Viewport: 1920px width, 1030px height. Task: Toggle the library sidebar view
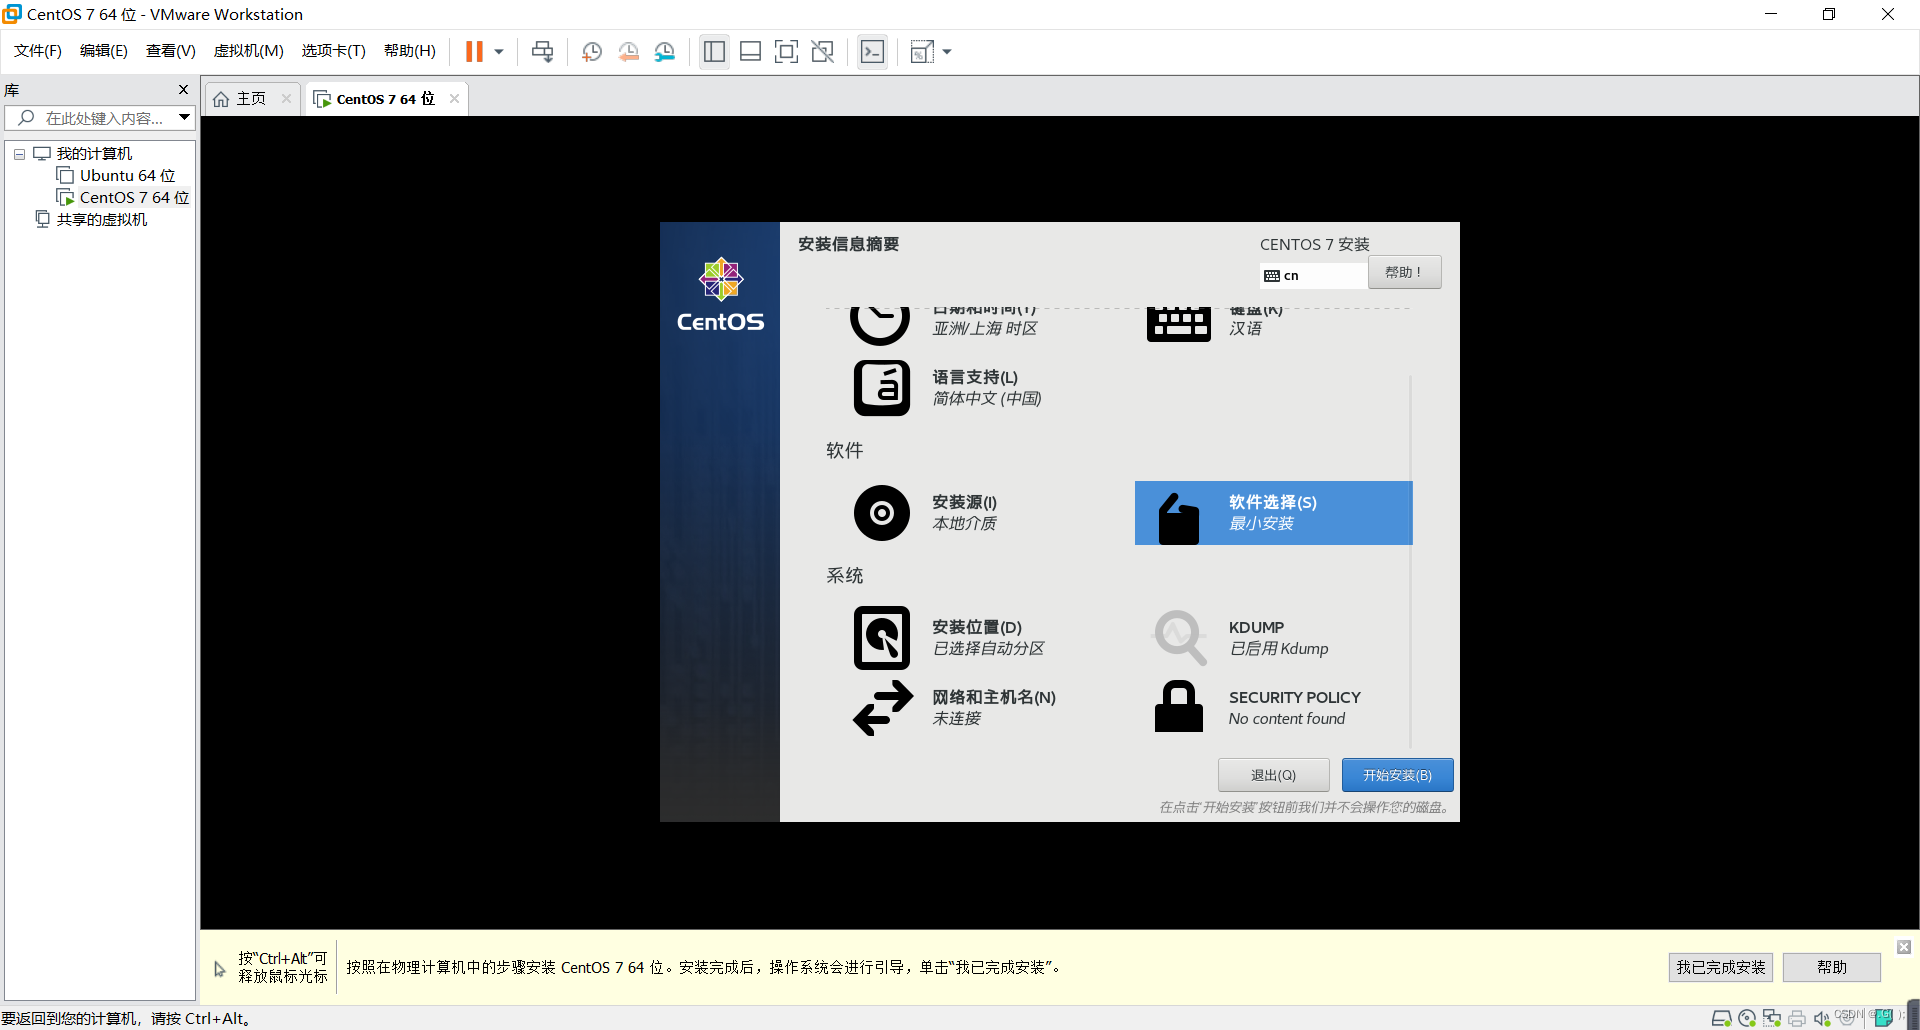714,52
